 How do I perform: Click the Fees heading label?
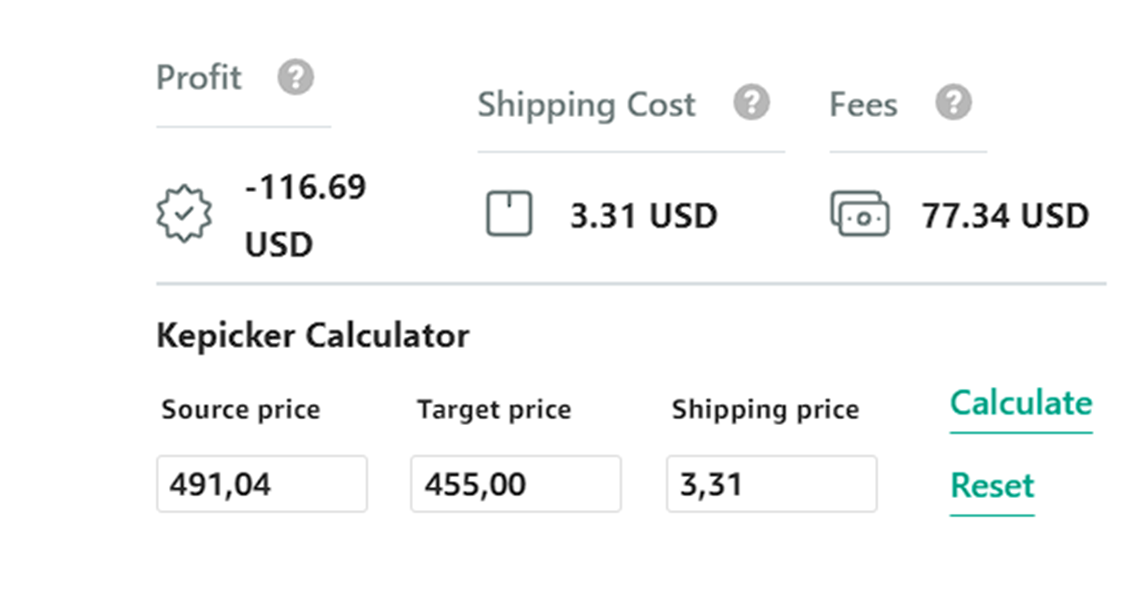pyautogui.click(x=863, y=104)
